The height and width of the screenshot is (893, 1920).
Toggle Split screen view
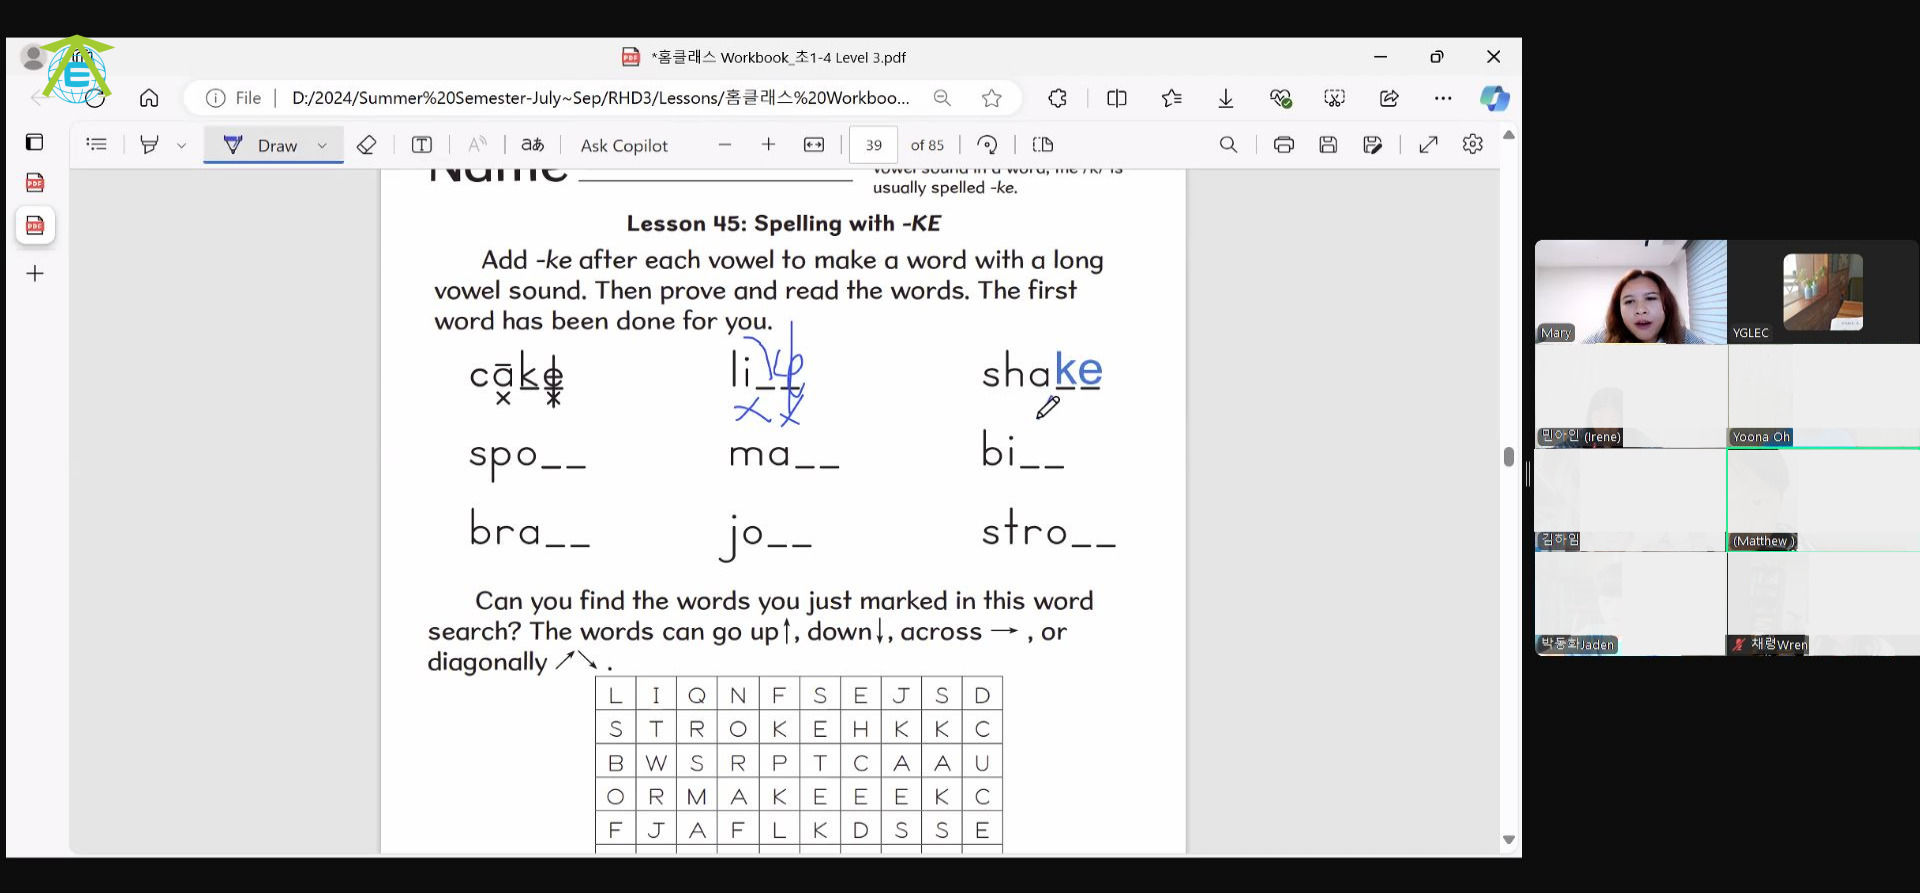tap(1117, 98)
